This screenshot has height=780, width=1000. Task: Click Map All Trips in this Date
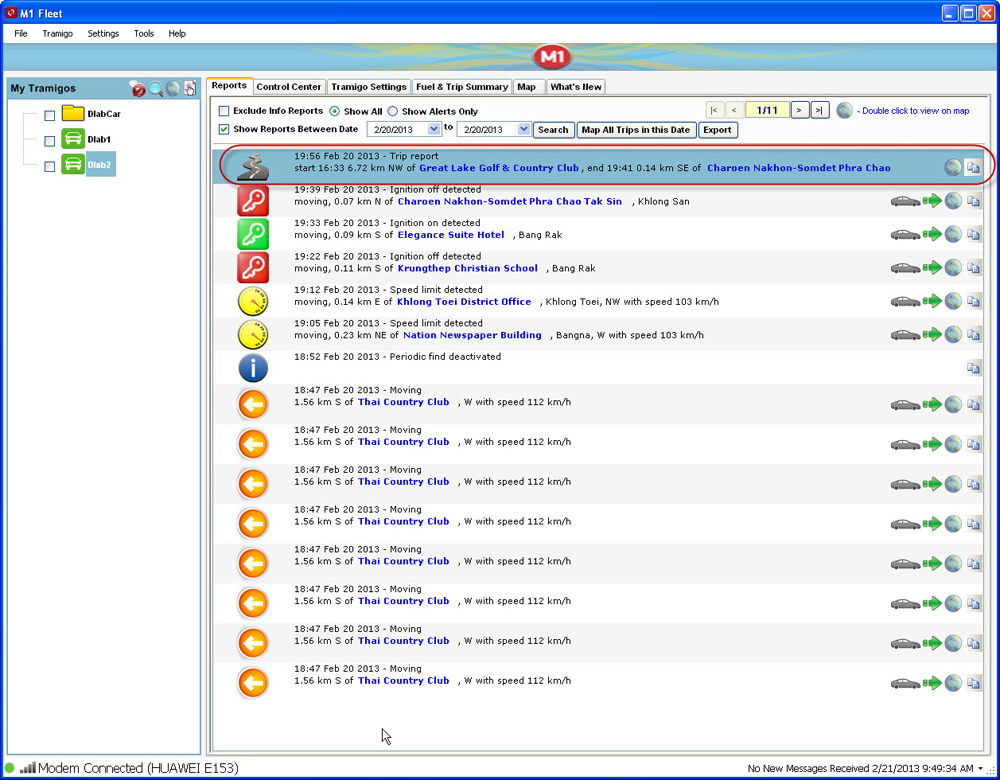(636, 130)
